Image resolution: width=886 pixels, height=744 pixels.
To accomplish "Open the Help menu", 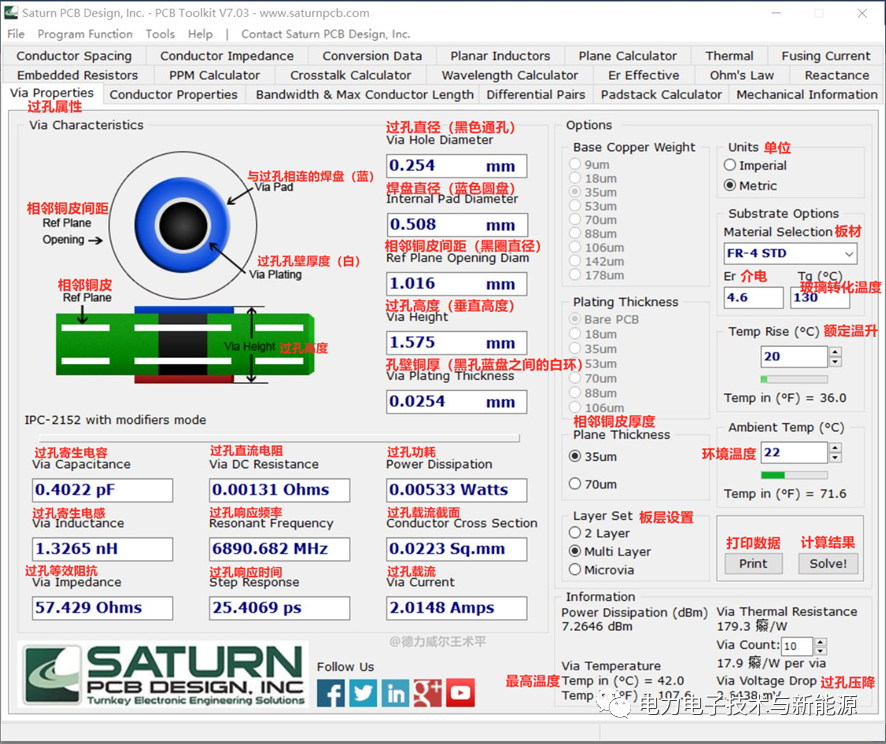I will (200, 34).
